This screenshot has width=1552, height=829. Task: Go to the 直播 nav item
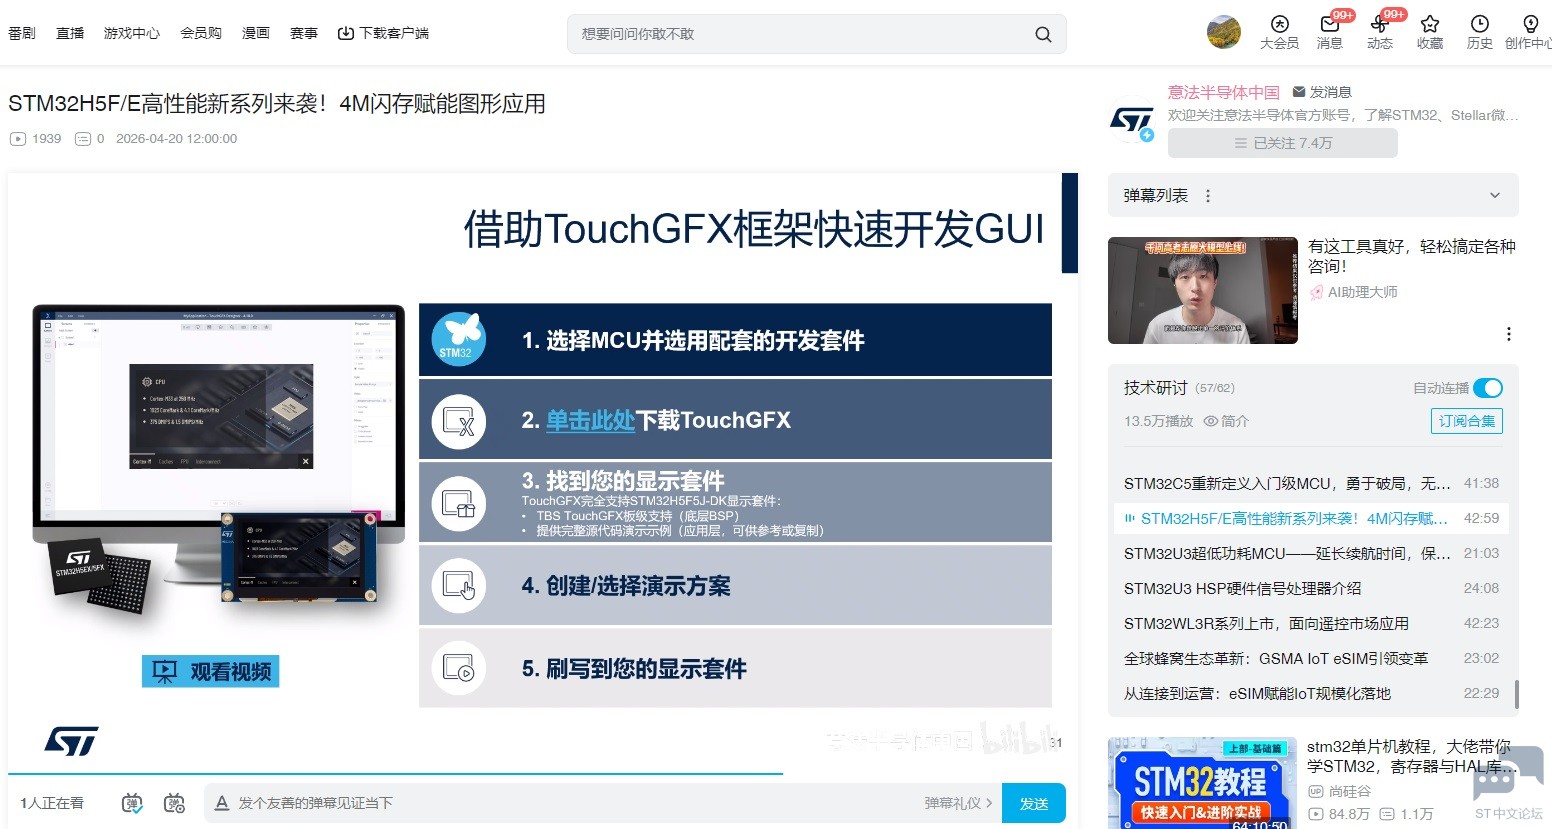[70, 33]
